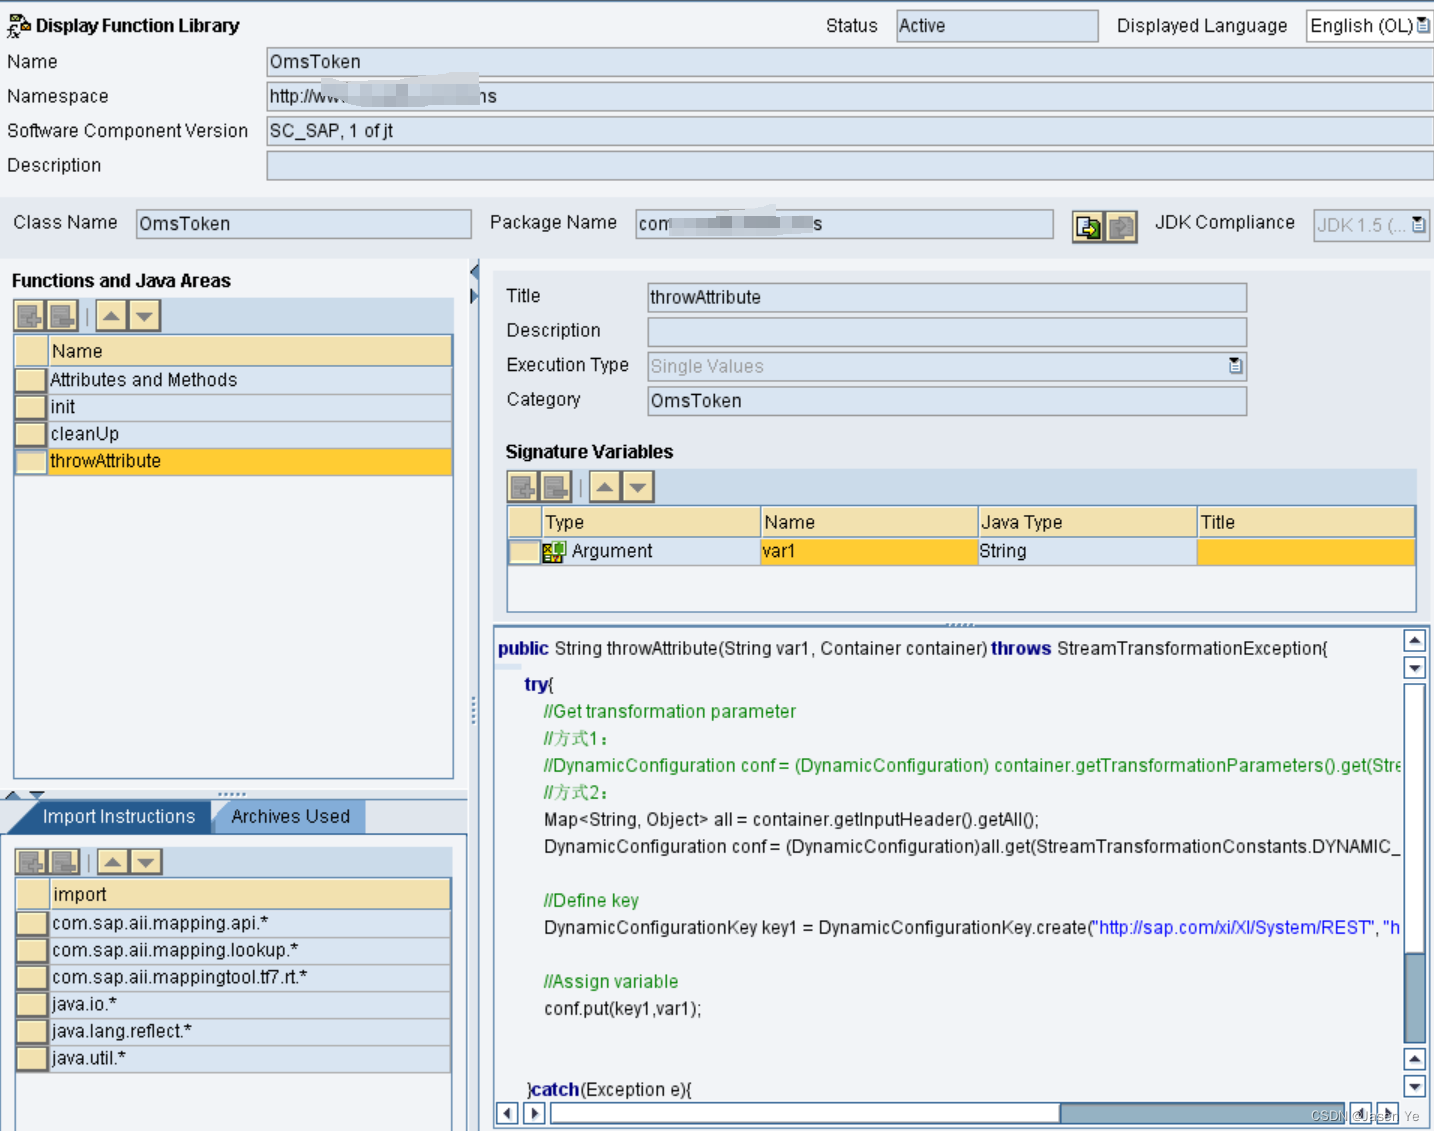Expand left panel with splitter right arrow

474,296
